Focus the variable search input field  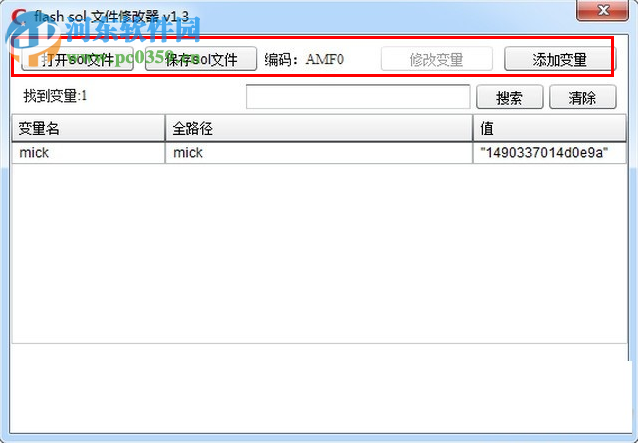pyautogui.click(x=358, y=97)
